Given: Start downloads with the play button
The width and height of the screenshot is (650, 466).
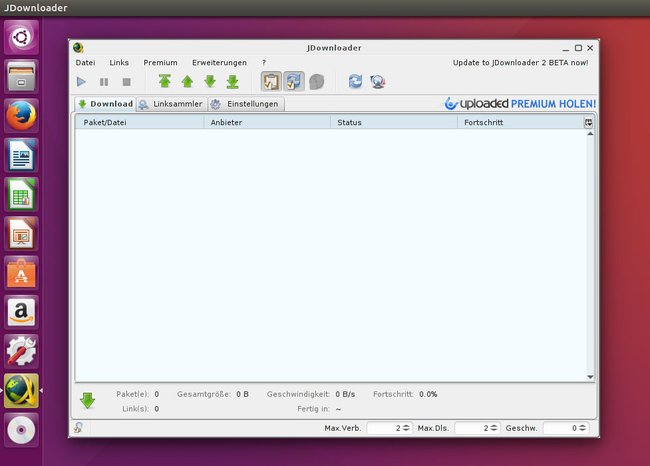Looking at the screenshot, I should 81,82.
